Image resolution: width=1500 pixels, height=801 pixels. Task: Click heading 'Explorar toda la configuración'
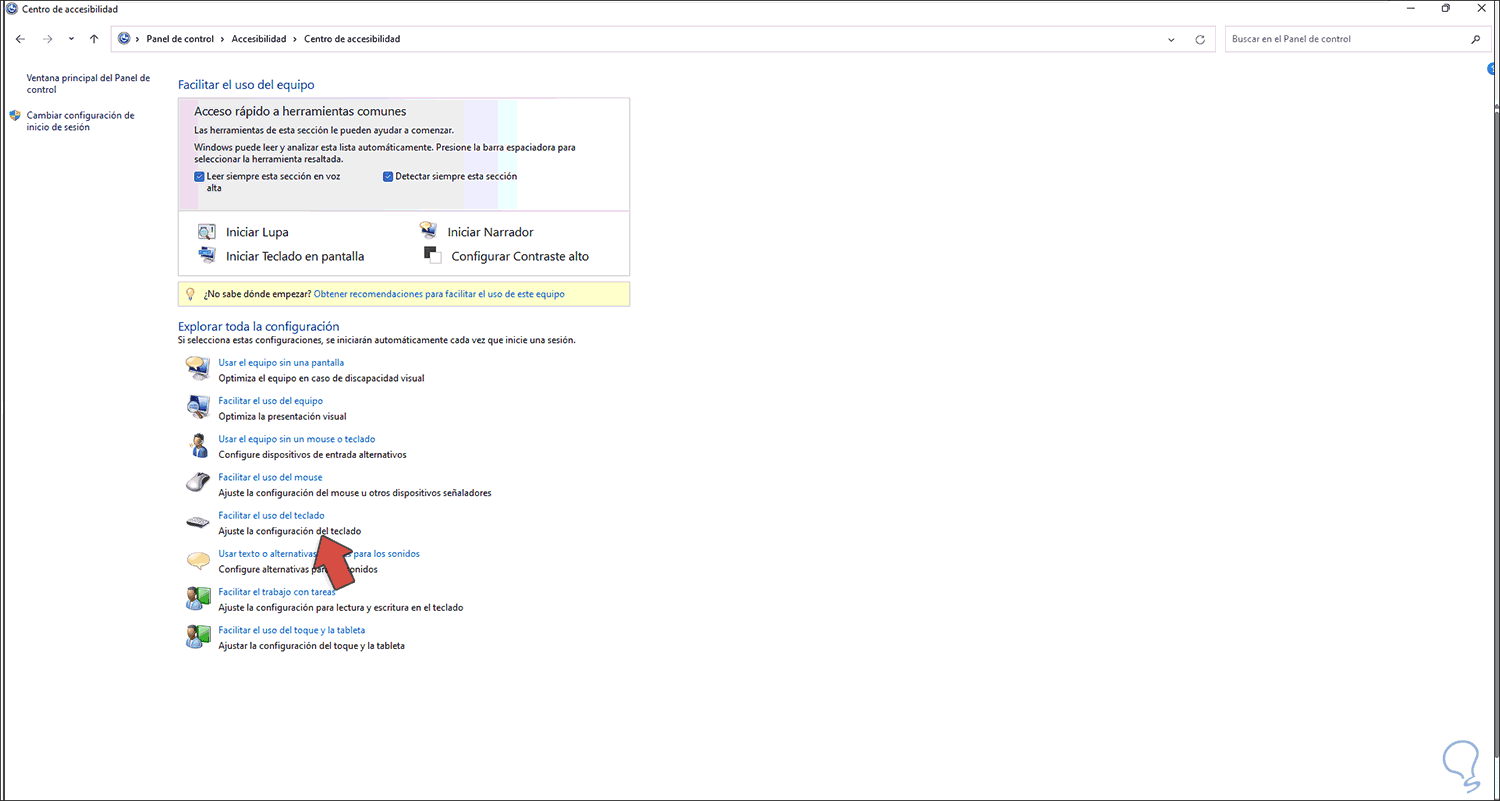[258, 326]
